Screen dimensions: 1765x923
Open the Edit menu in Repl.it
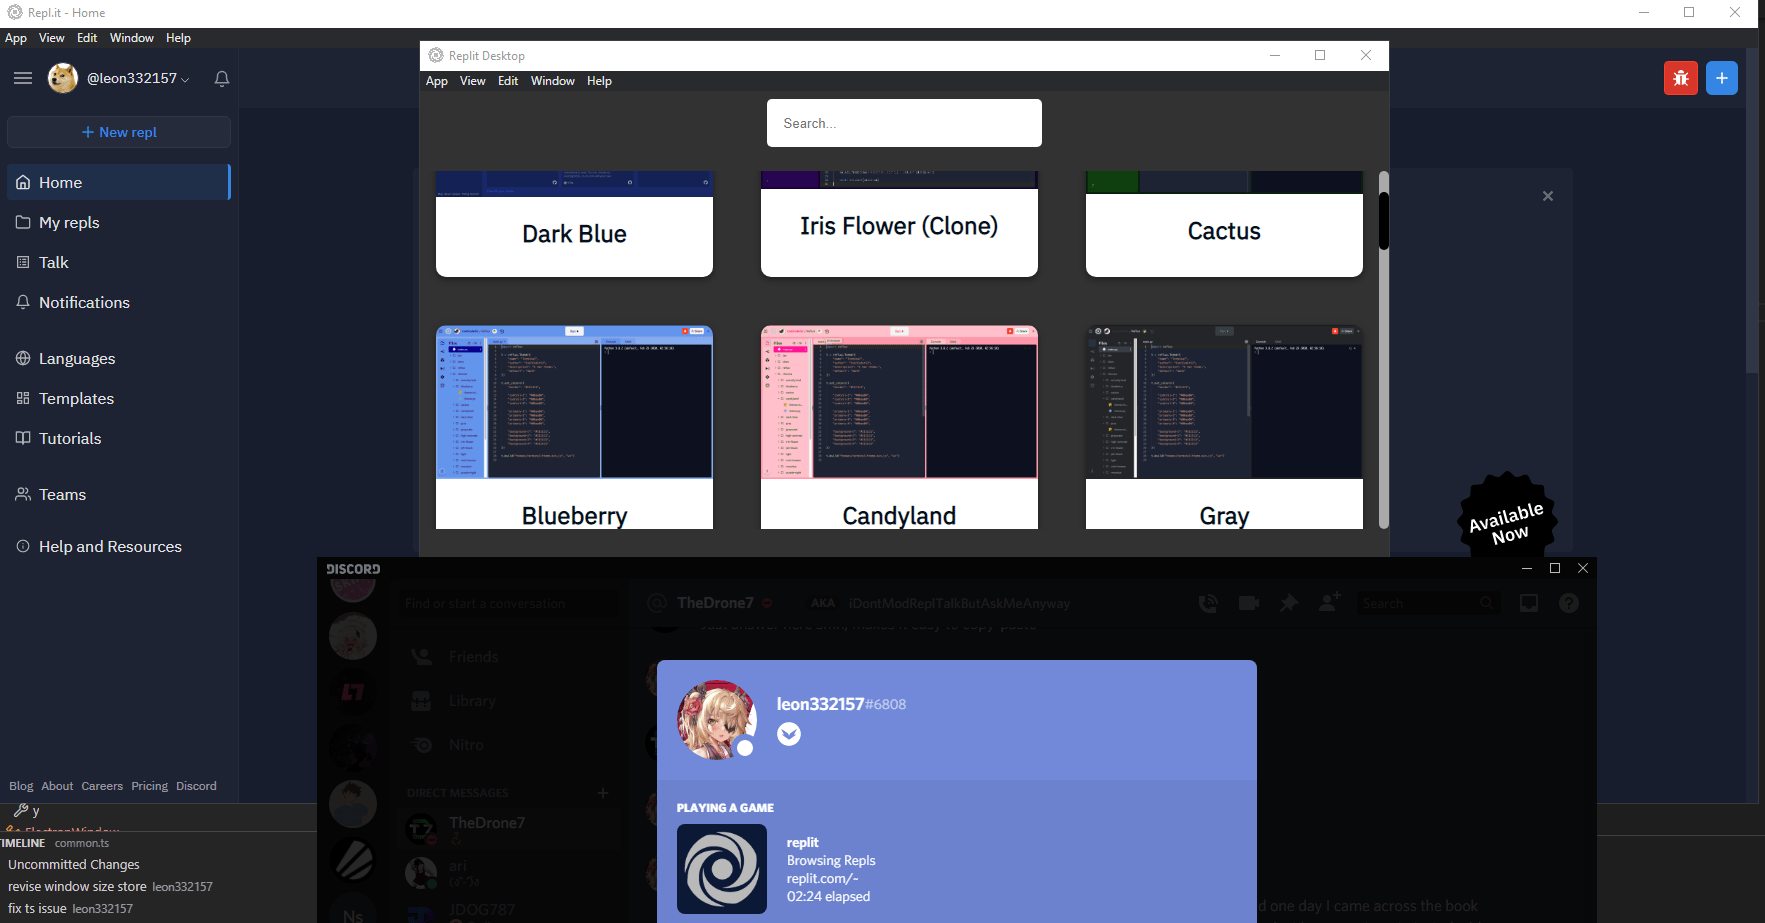click(87, 38)
